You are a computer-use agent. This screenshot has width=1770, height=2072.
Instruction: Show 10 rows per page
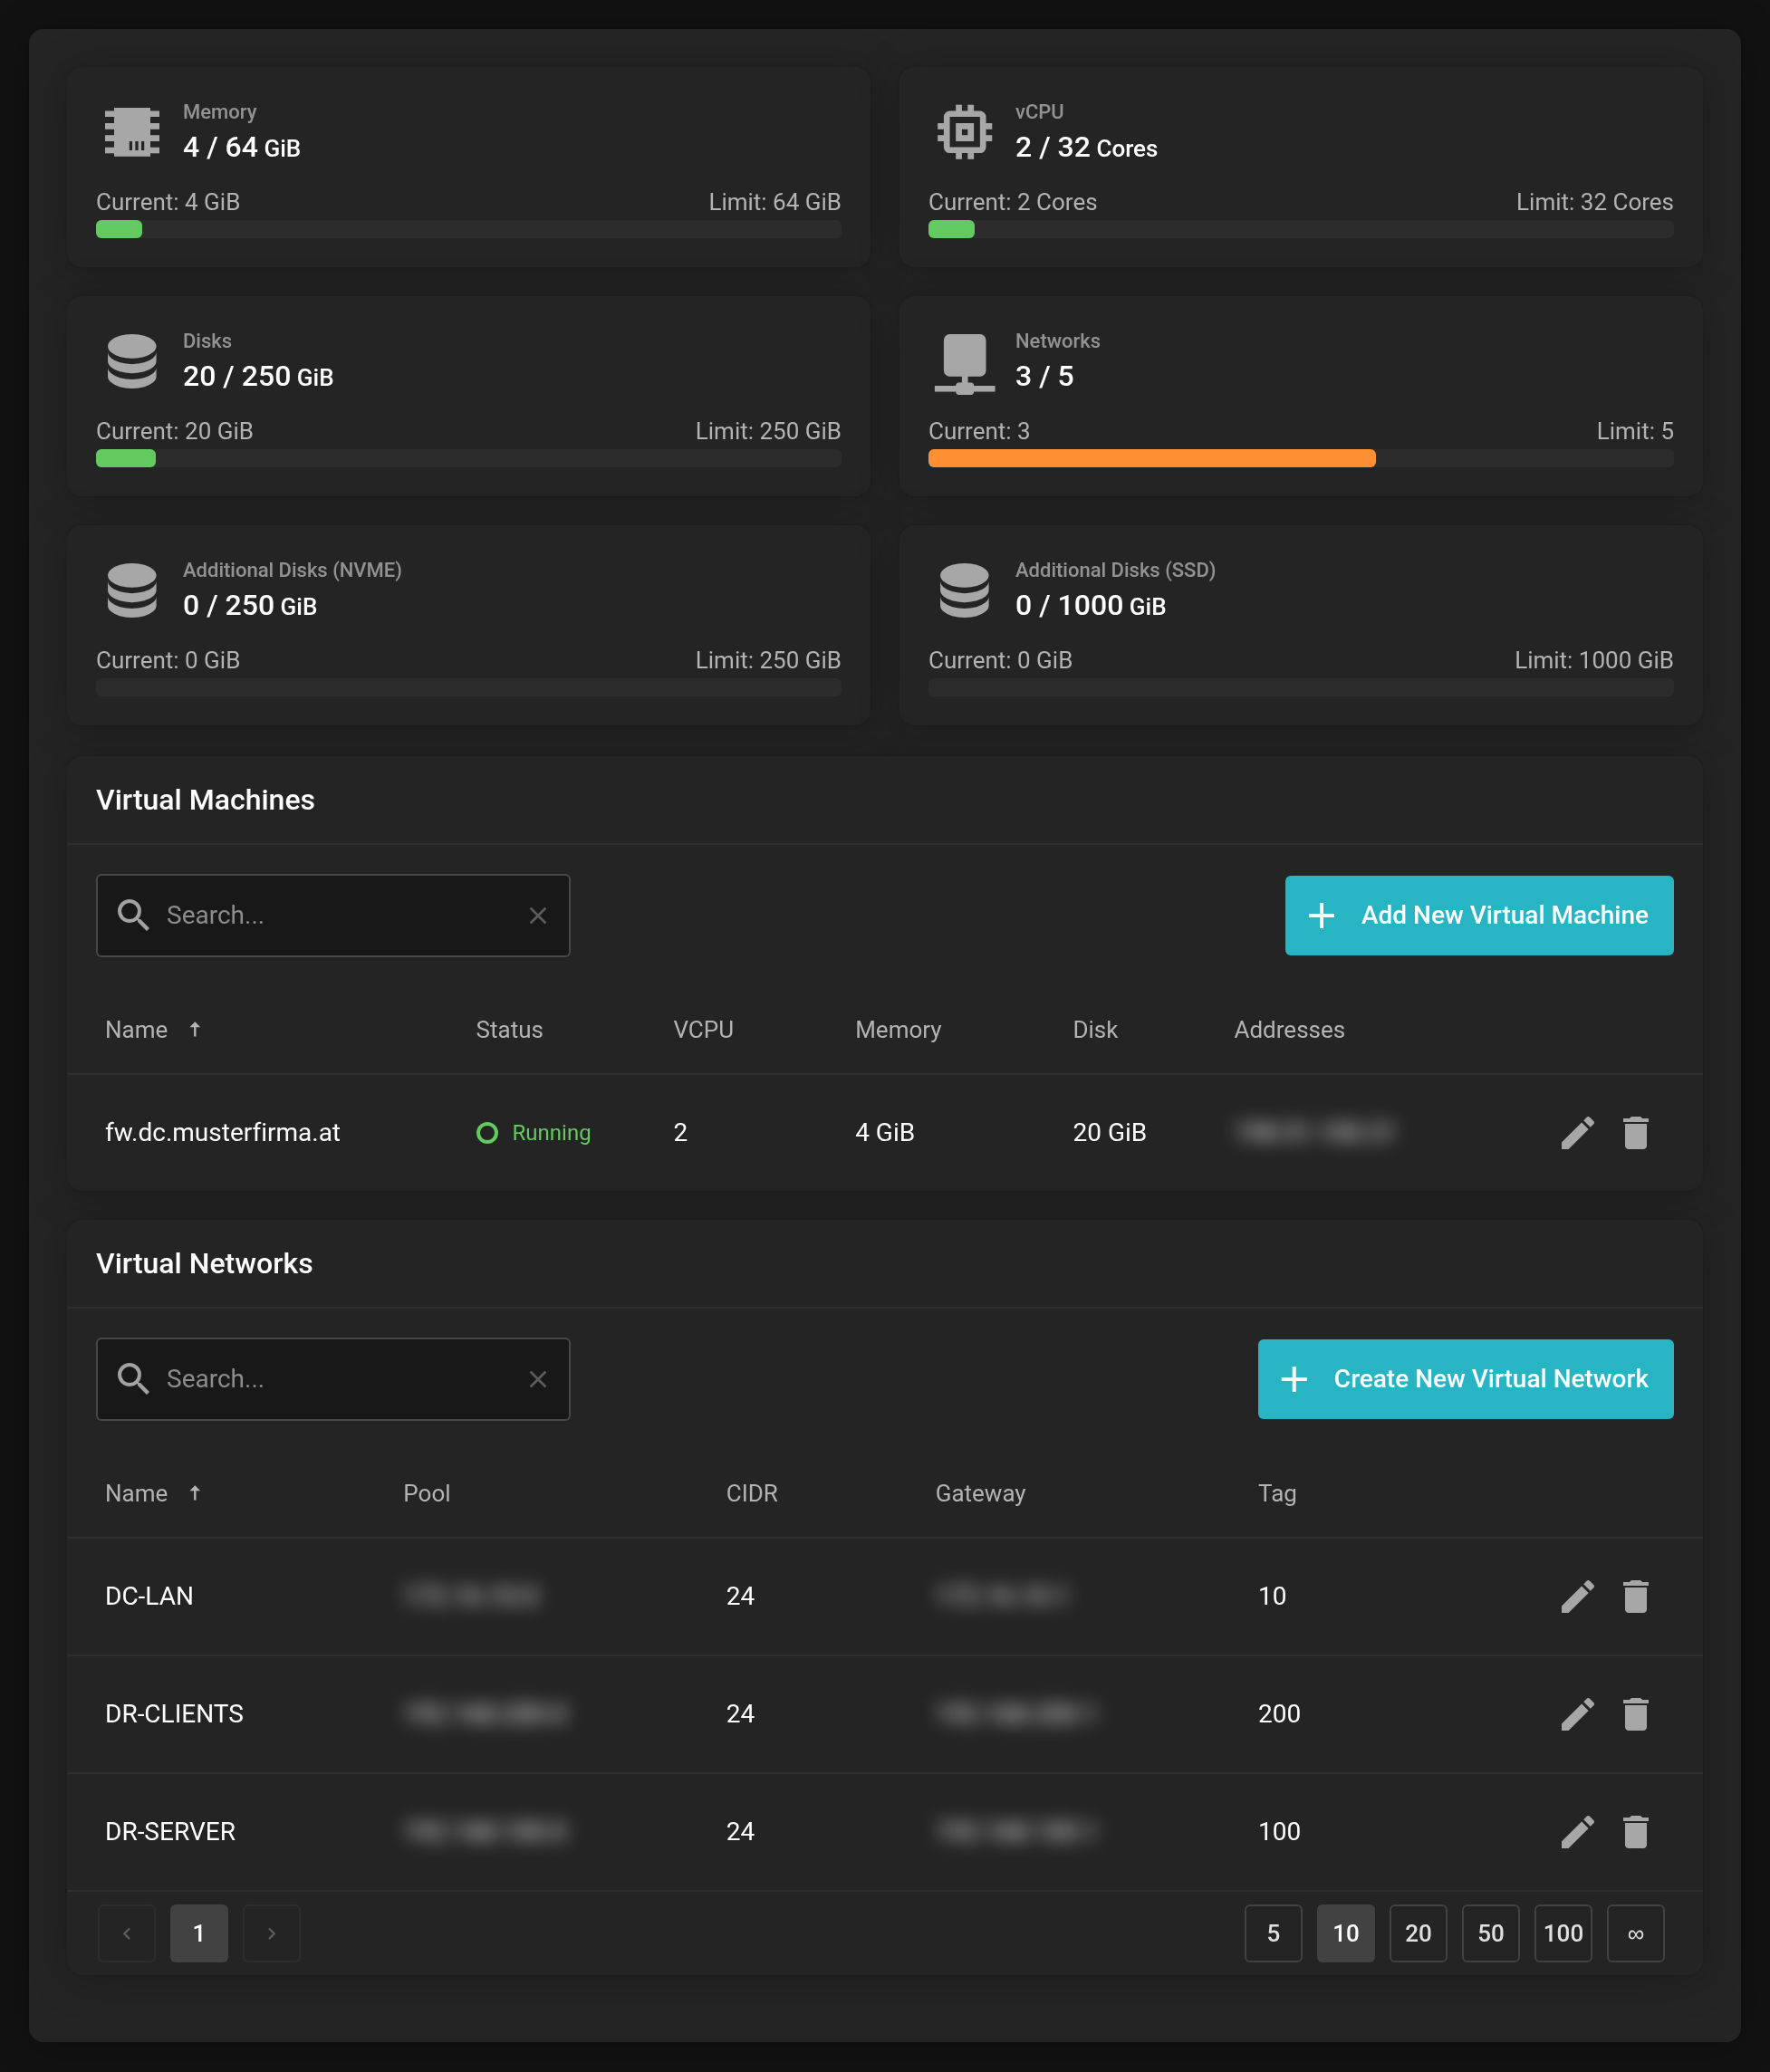tap(1346, 1934)
